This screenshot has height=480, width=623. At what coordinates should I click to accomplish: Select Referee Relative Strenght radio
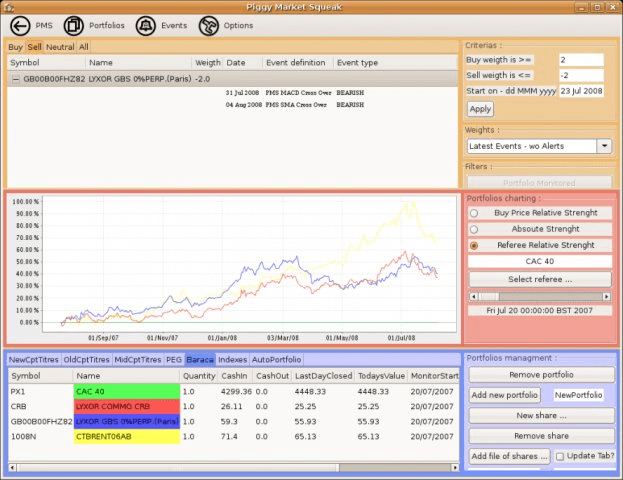tap(474, 246)
